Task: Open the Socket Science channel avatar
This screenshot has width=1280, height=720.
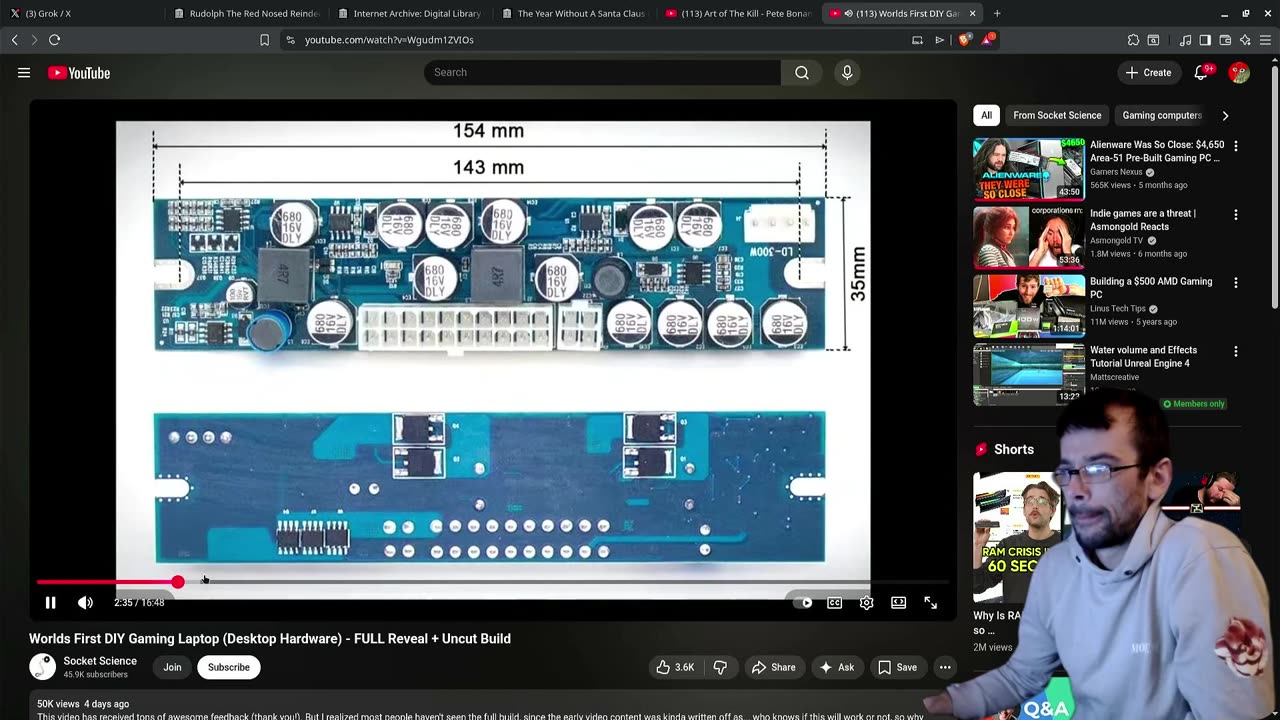Action: (42, 667)
